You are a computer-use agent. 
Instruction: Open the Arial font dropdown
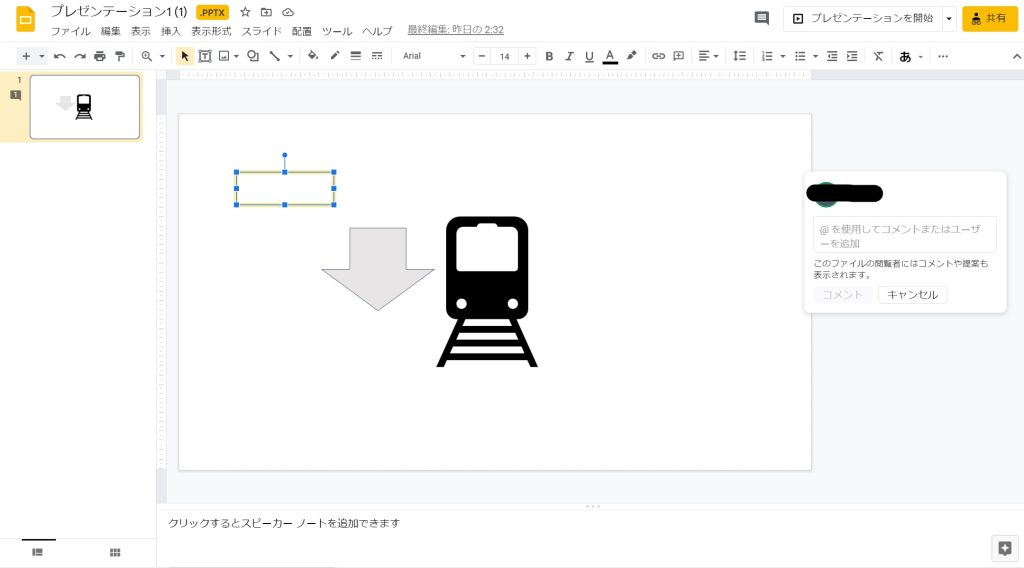pyautogui.click(x=434, y=56)
